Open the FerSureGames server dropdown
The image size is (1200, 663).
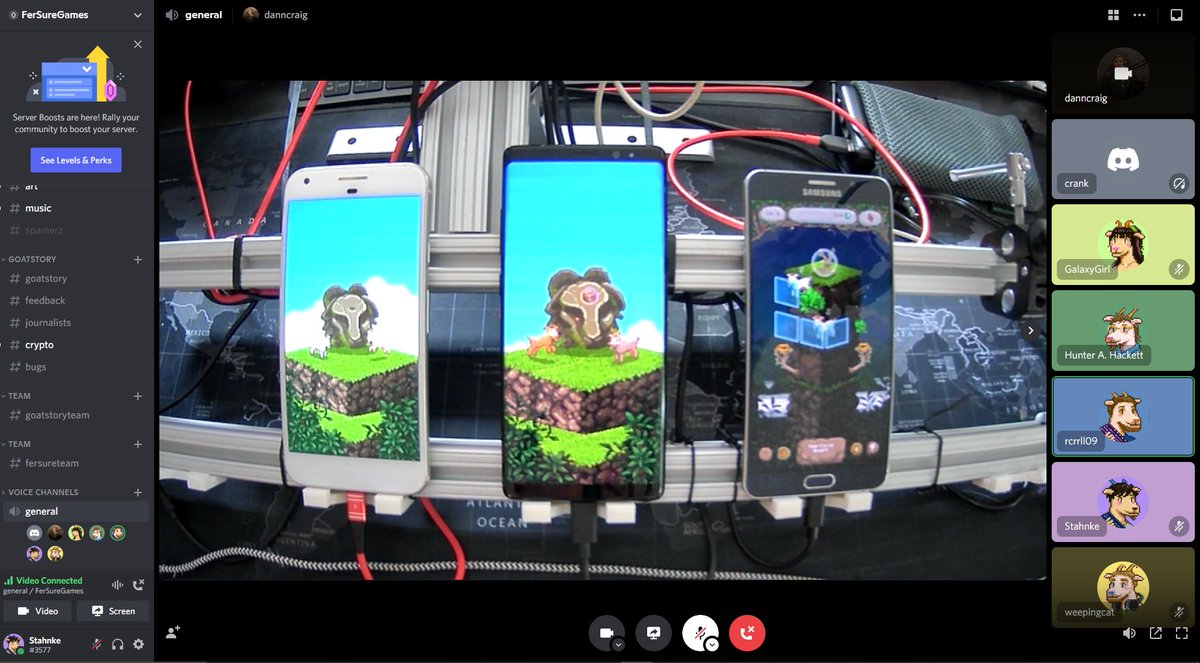77,15
